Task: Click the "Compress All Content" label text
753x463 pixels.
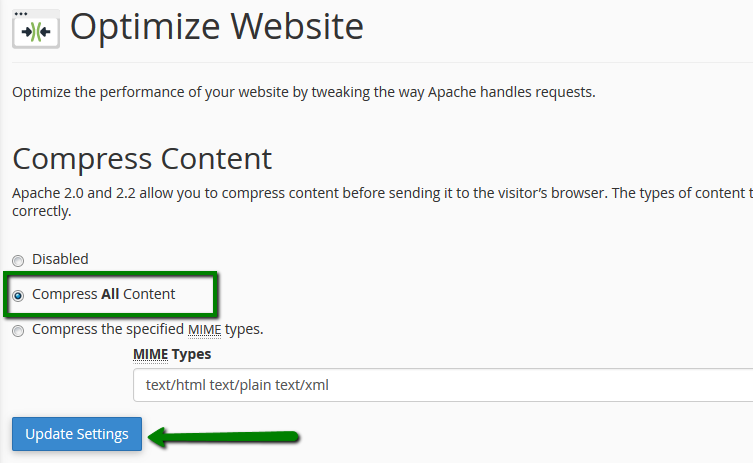Action: point(103,294)
